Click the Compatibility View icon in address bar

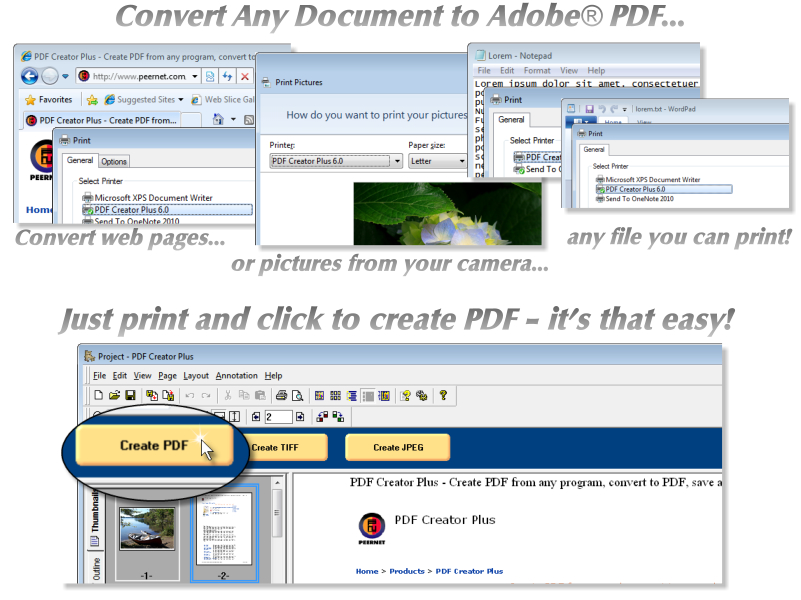pos(210,77)
